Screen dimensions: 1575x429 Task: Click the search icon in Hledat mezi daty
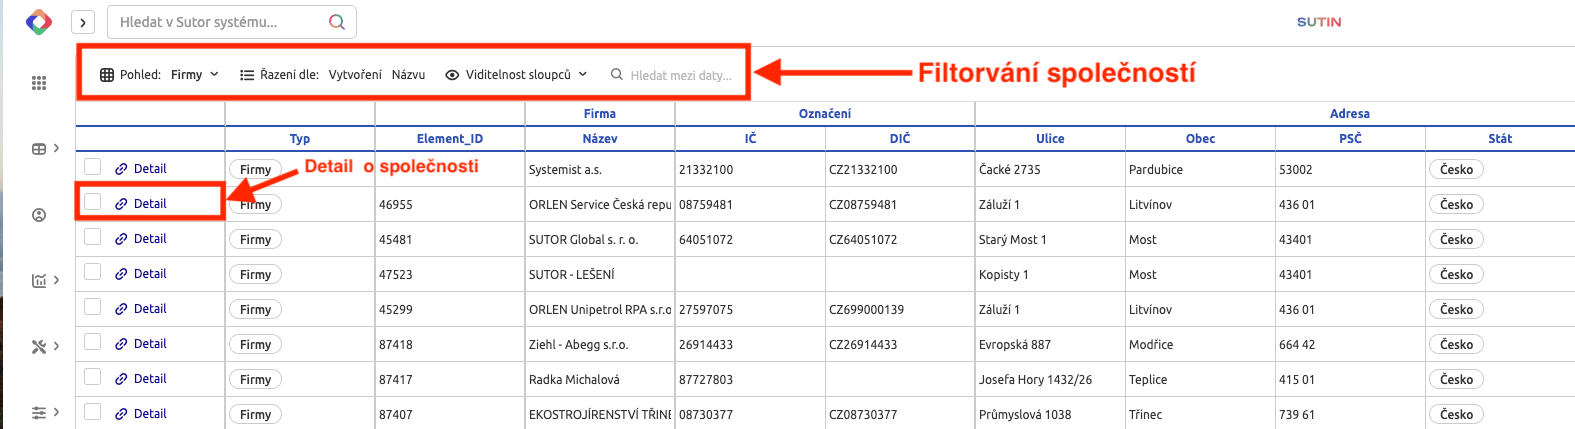pyautogui.click(x=617, y=74)
